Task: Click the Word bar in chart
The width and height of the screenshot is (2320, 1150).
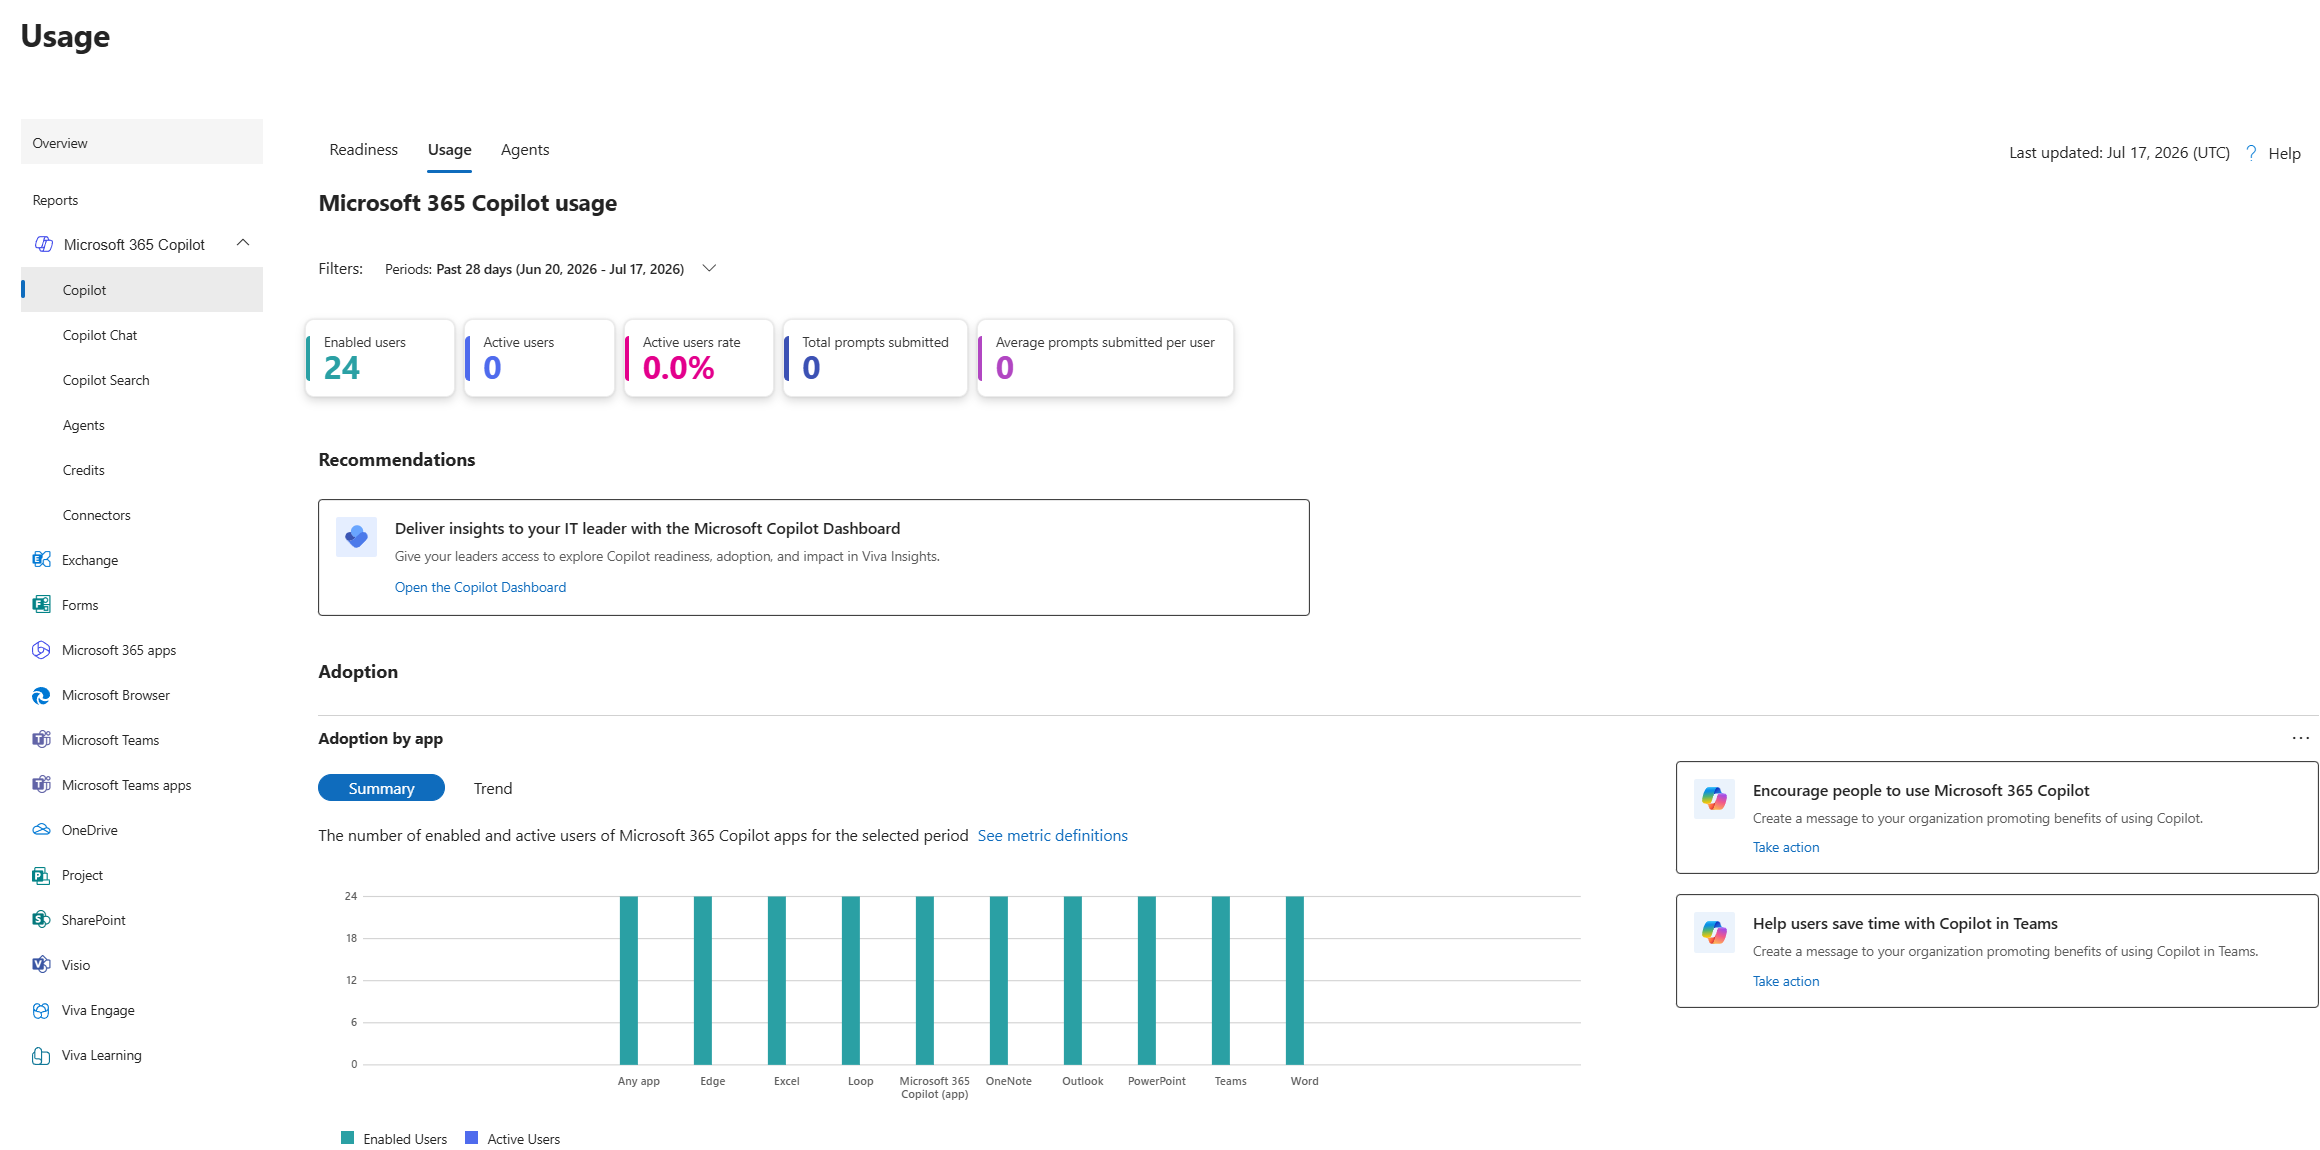Action: click(1295, 980)
